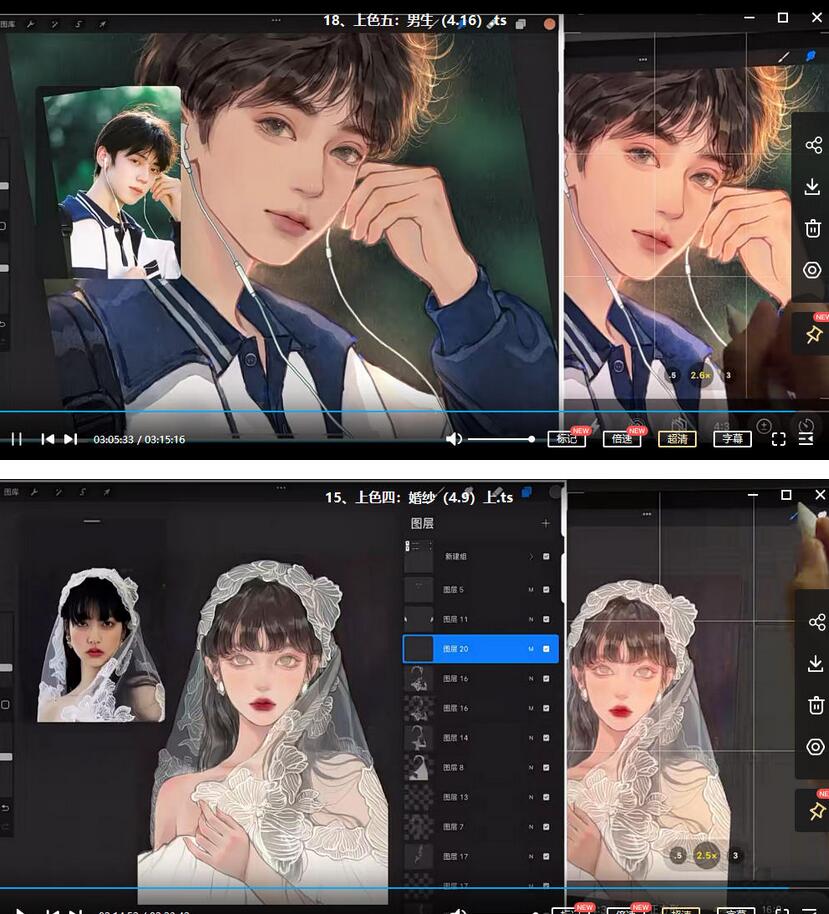Mute the top player's speaker icon

coord(454,439)
